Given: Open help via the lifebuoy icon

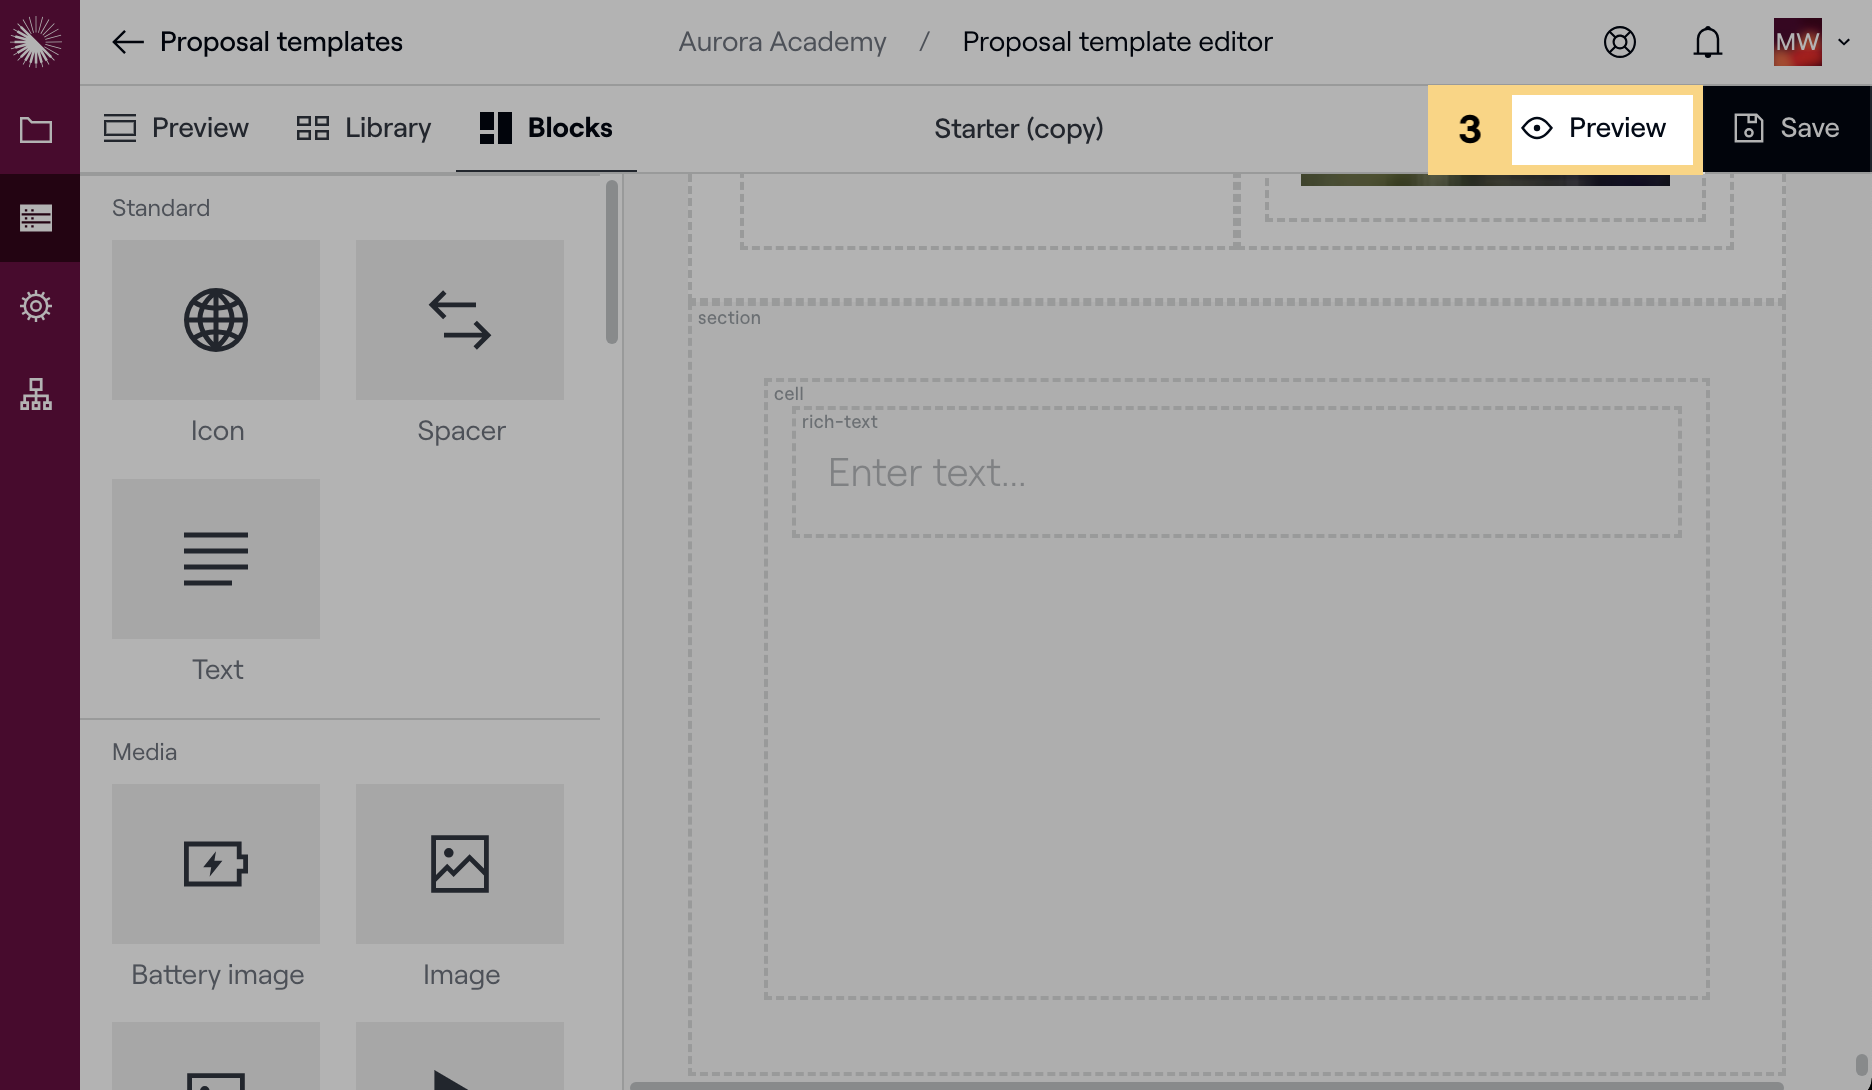Looking at the screenshot, I should coord(1620,42).
